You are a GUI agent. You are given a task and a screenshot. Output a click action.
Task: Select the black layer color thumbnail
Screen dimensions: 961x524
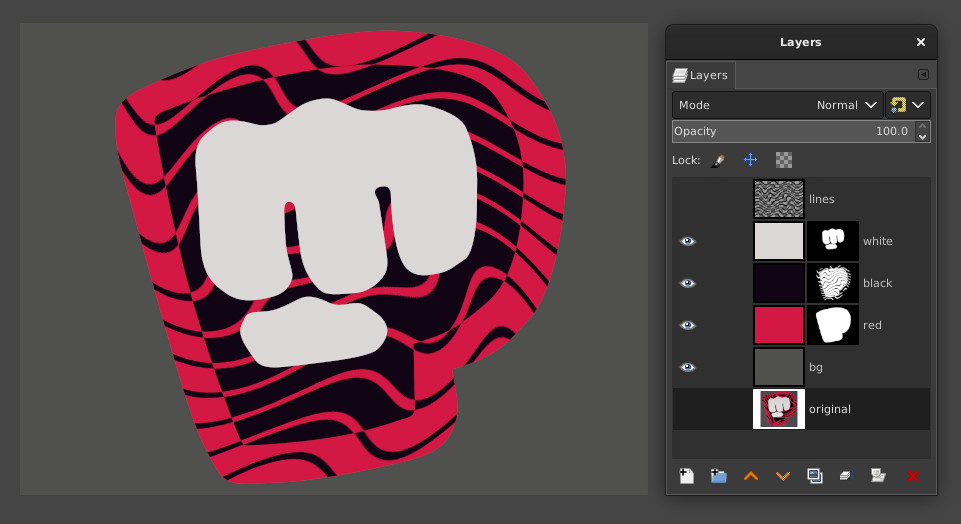coord(778,283)
